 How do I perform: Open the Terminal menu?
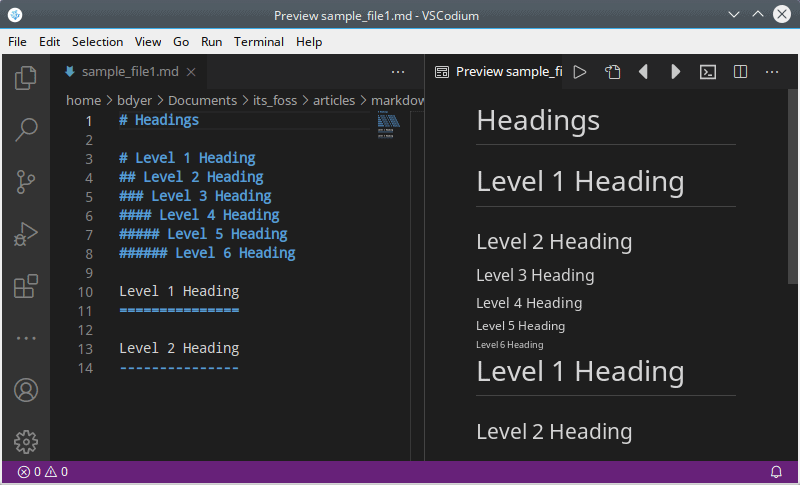[x=259, y=42]
